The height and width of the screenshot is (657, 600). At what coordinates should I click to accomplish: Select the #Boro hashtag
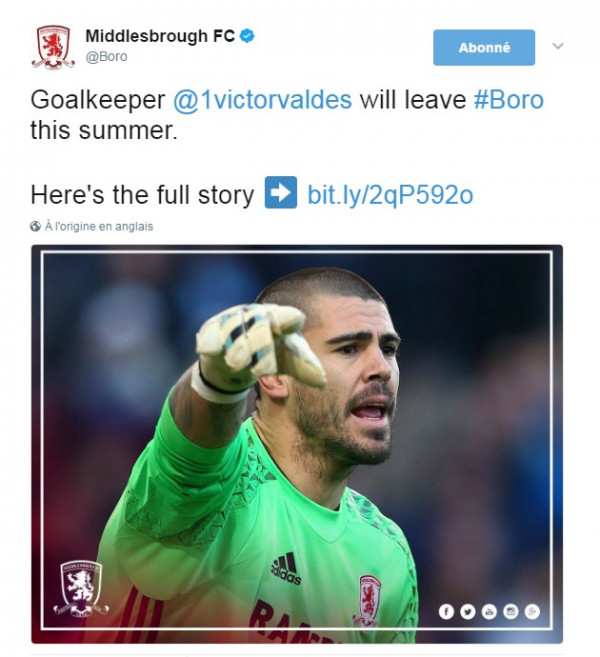[509, 100]
